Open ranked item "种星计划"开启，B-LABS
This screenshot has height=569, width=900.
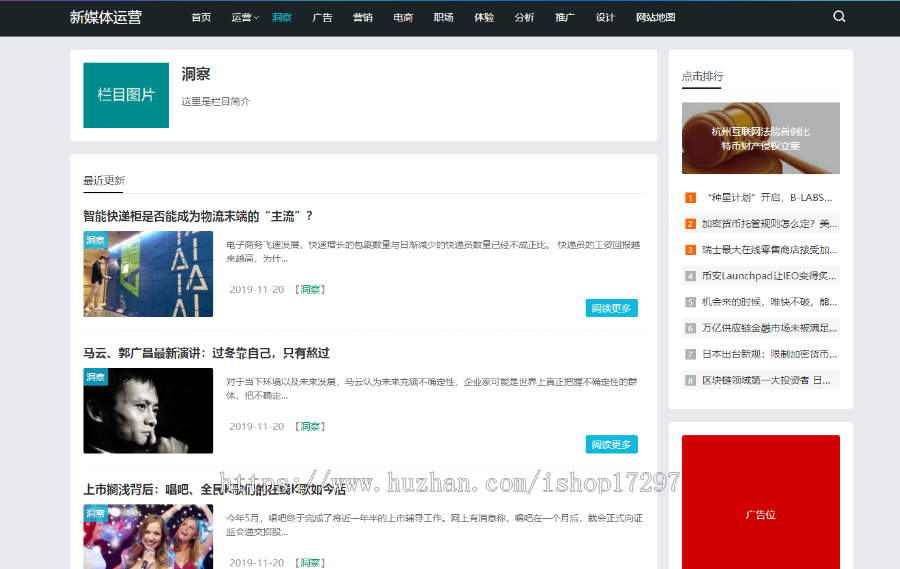tap(770, 198)
